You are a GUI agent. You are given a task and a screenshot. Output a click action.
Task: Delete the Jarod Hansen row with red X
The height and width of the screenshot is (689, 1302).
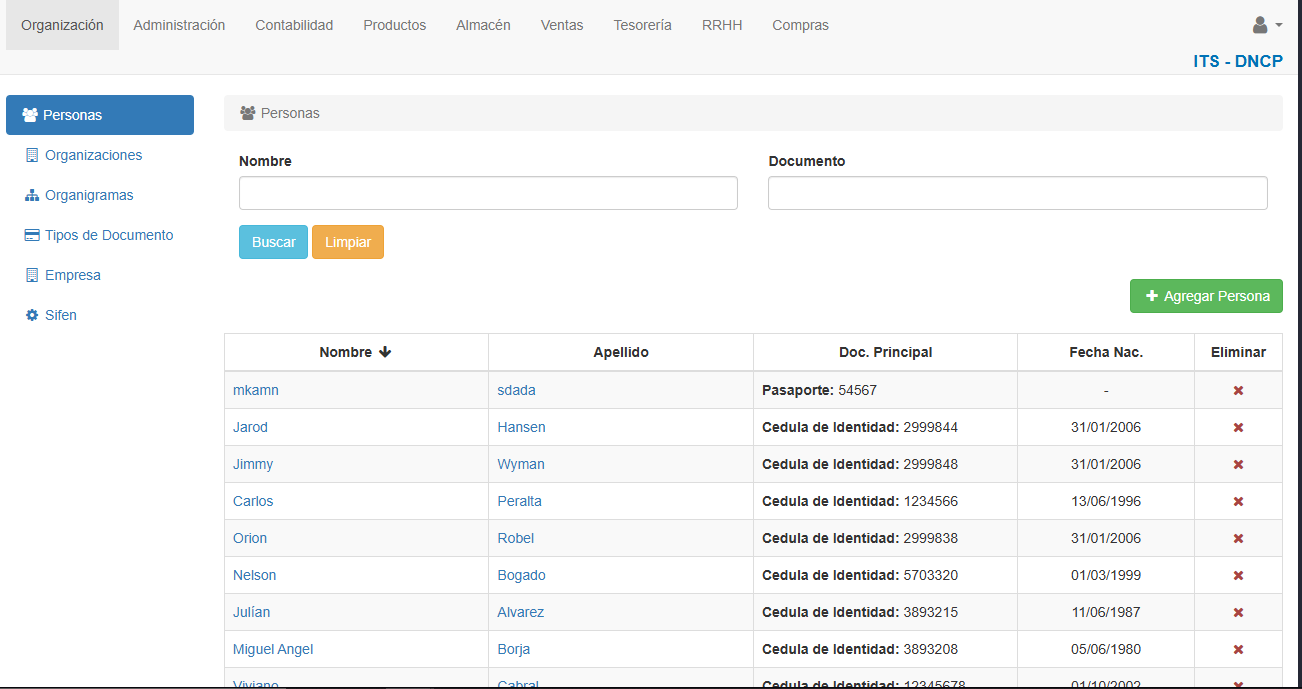pyautogui.click(x=1238, y=427)
